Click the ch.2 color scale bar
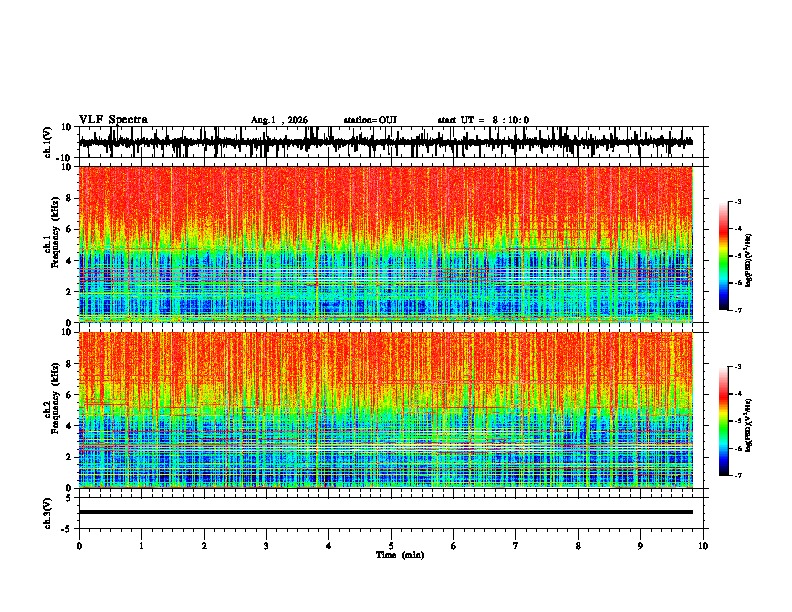Screen dimensions: 792x612 tap(724, 421)
